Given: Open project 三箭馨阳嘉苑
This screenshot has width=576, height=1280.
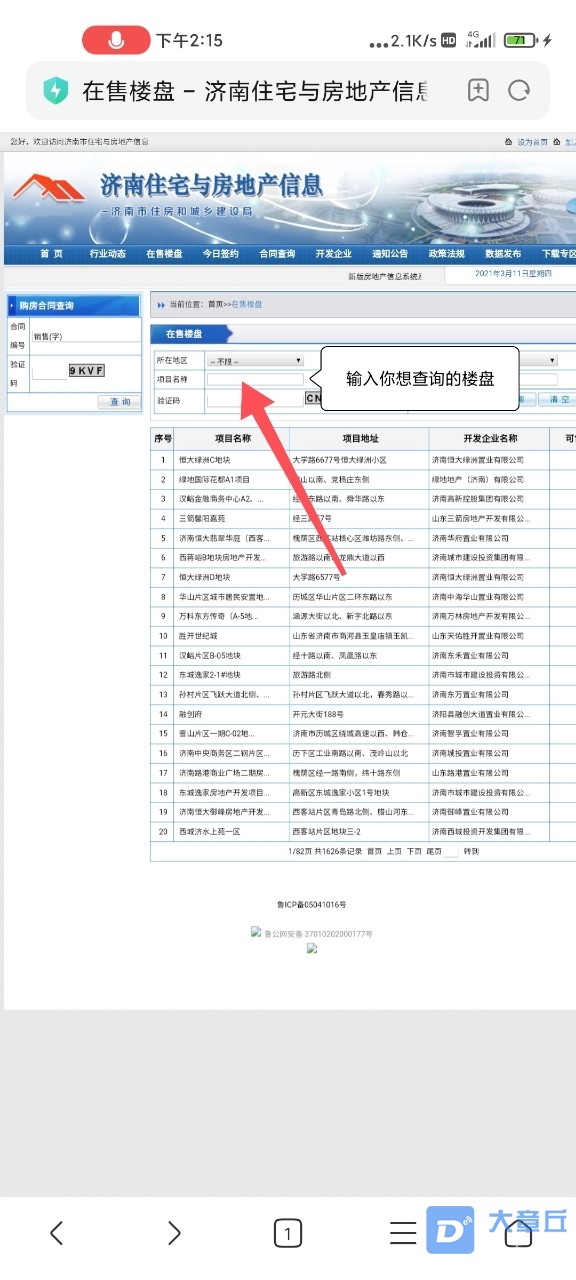Looking at the screenshot, I should pyautogui.click(x=203, y=518).
